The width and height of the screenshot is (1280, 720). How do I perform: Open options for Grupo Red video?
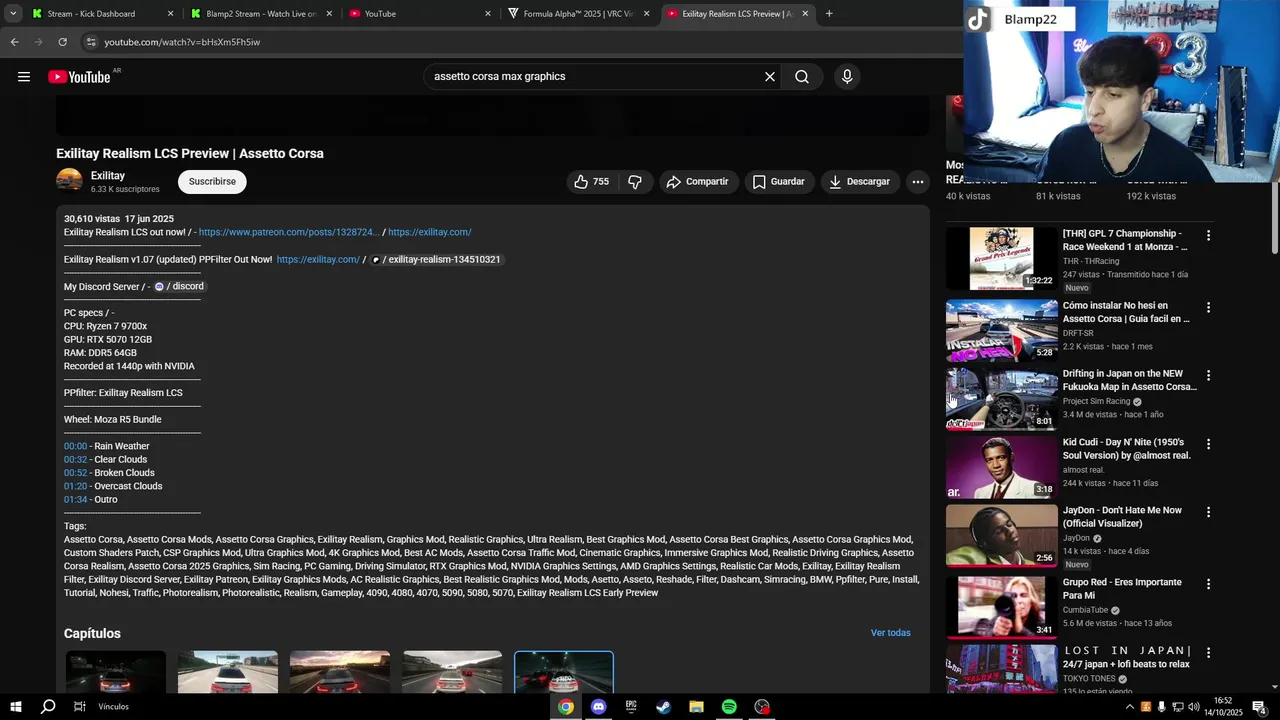pyautogui.click(x=1208, y=584)
